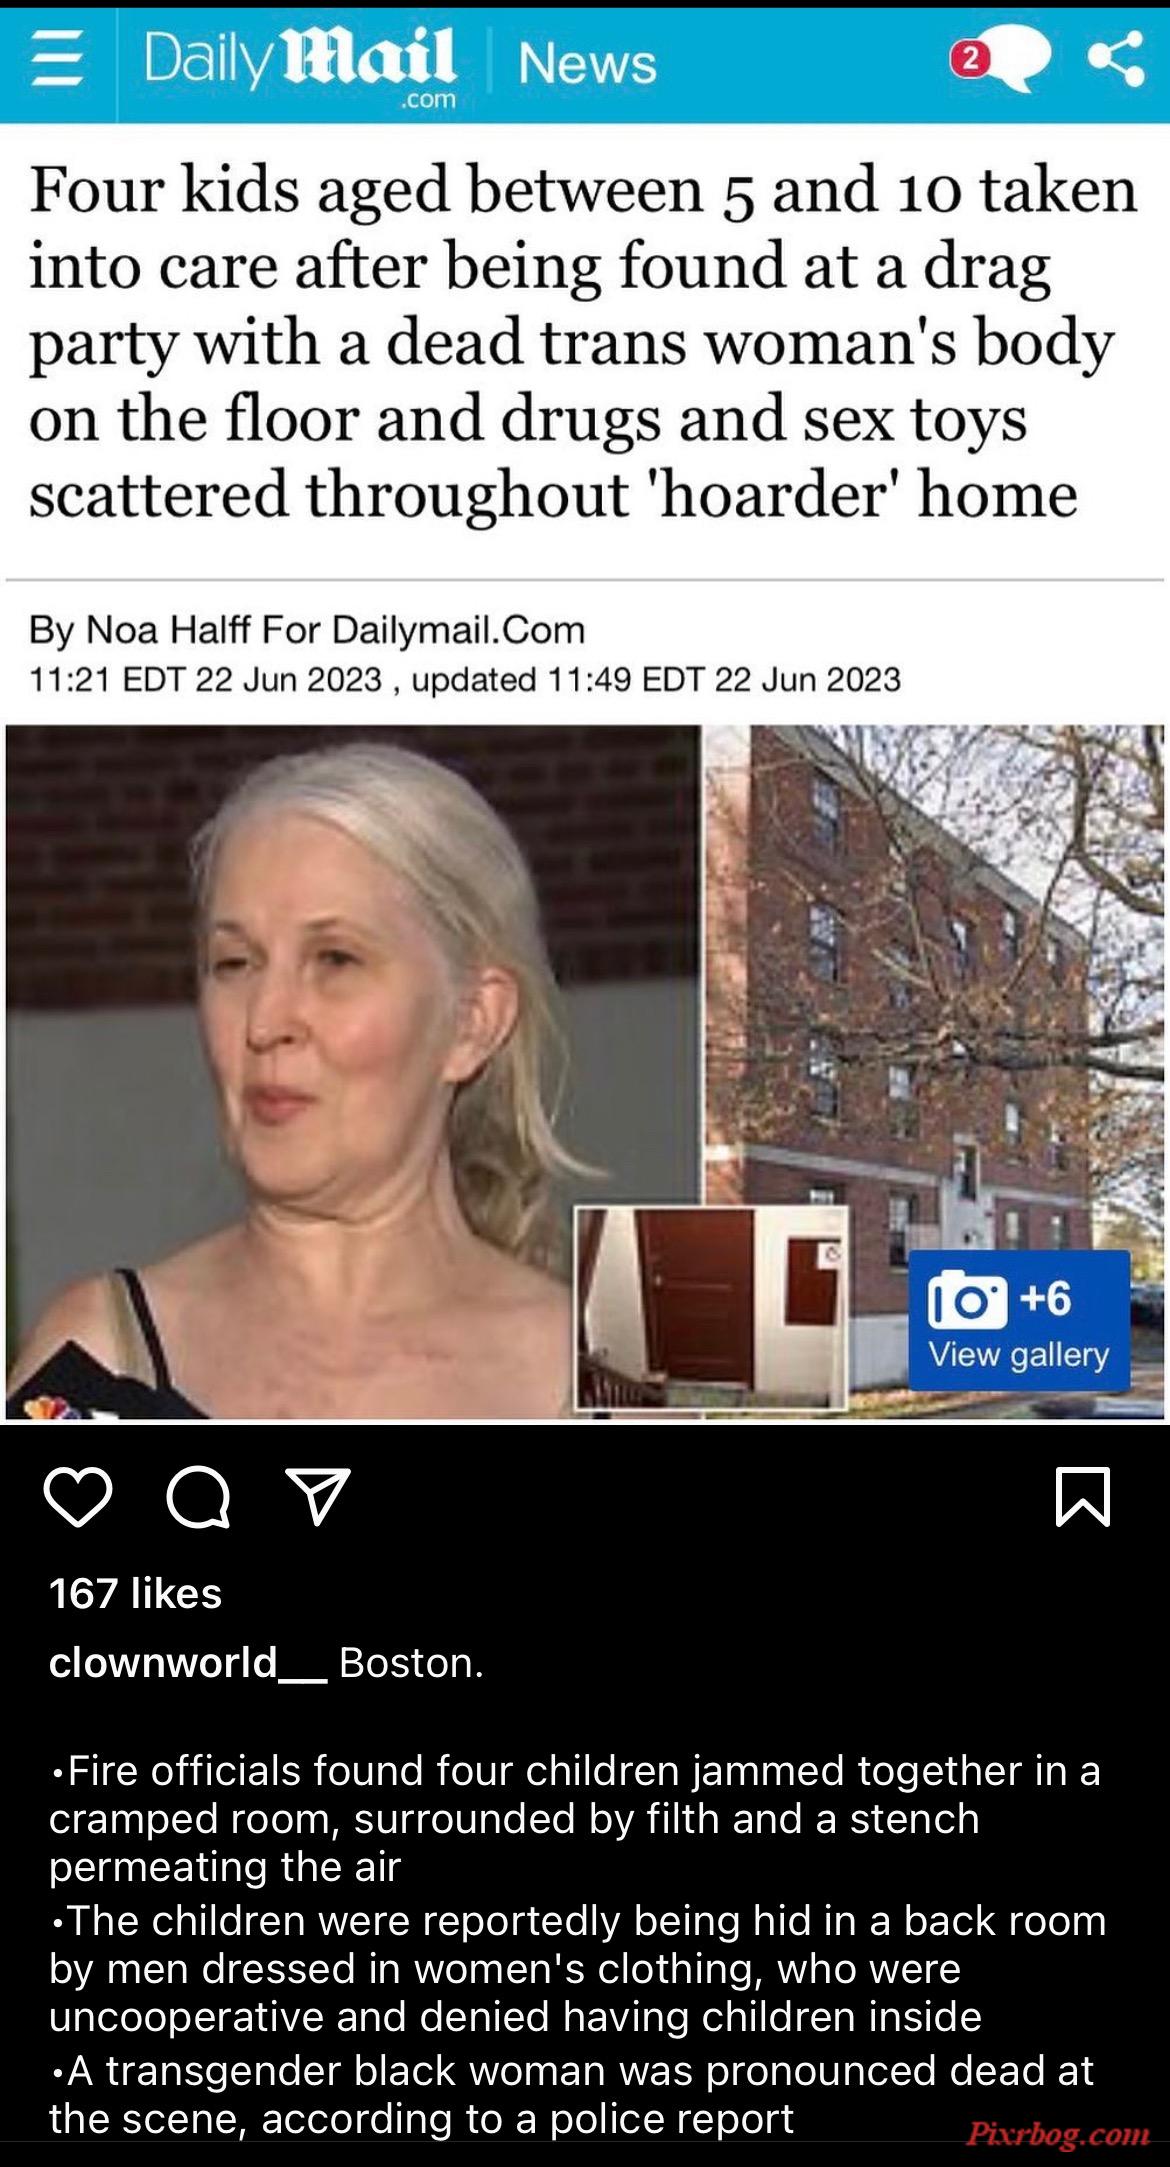1170x2167 pixels.
Task: Open the brick apartment building photo
Action: (x=935, y=1070)
